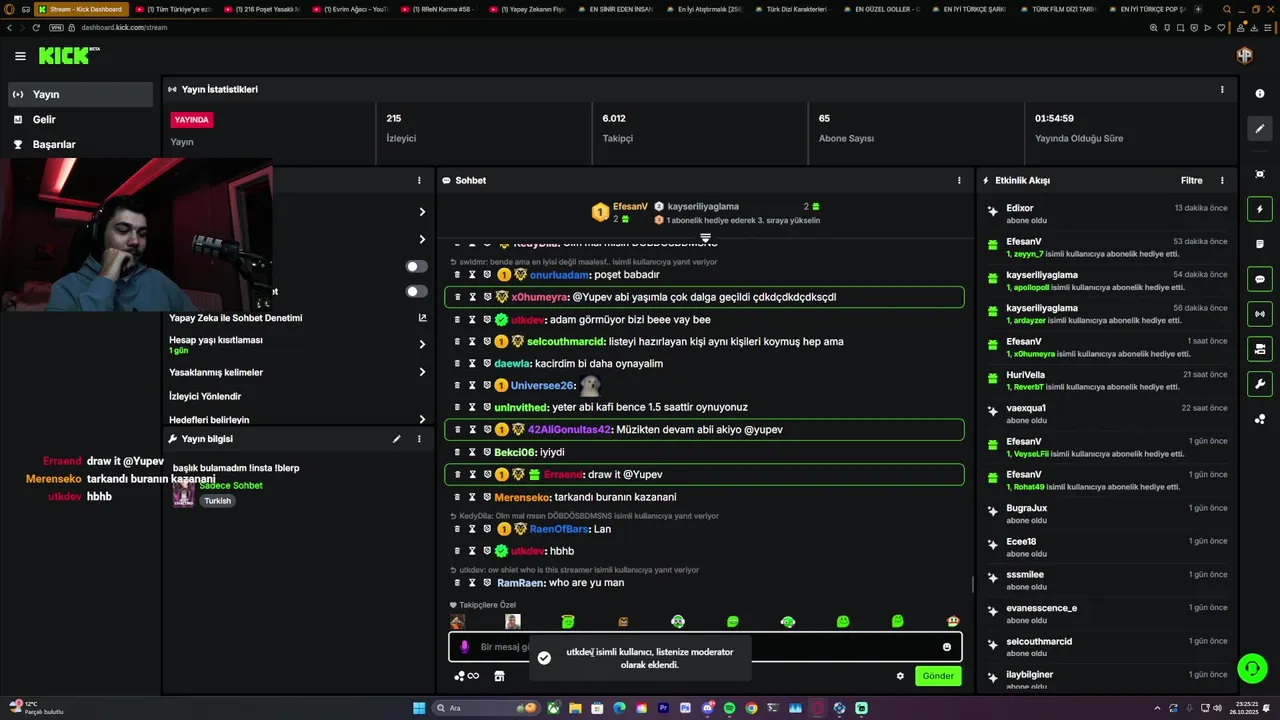This screenshot has width=1280, height=720.
Task: Click the focus frame icon in right sidebar
Action: 1259,174
